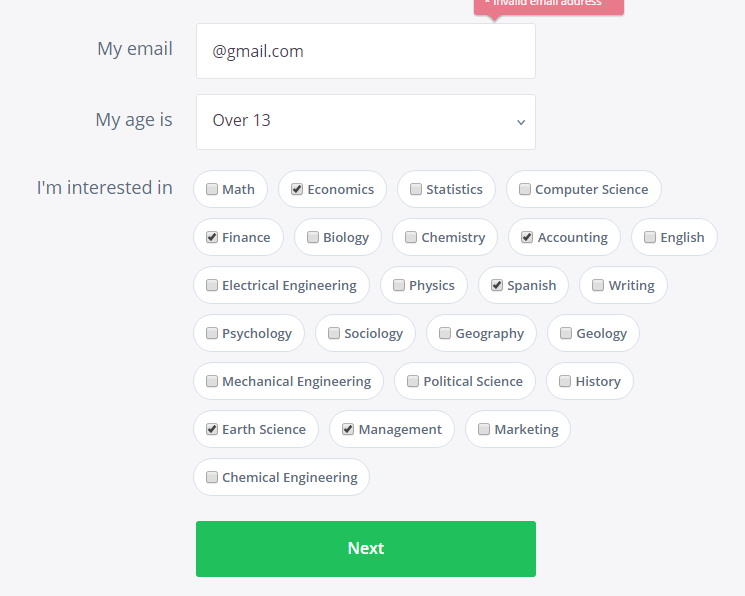
Task: Click the My email input field
Action: [365, 51]
